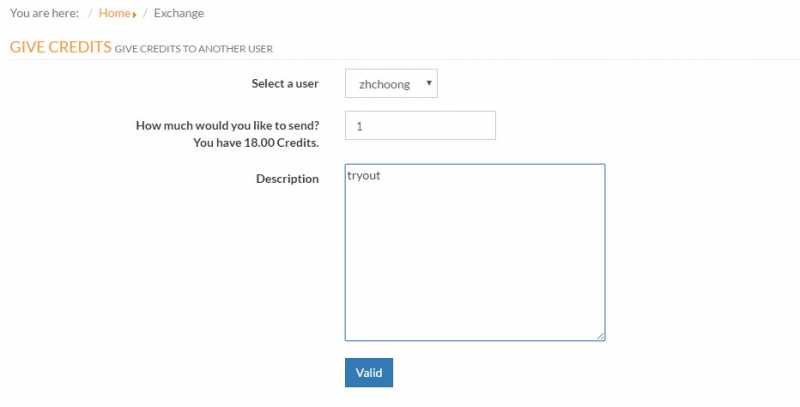This screenshot has width=800, height=407.
Task: Click the How much would you like to send label
Action: (x=228, y=125)
